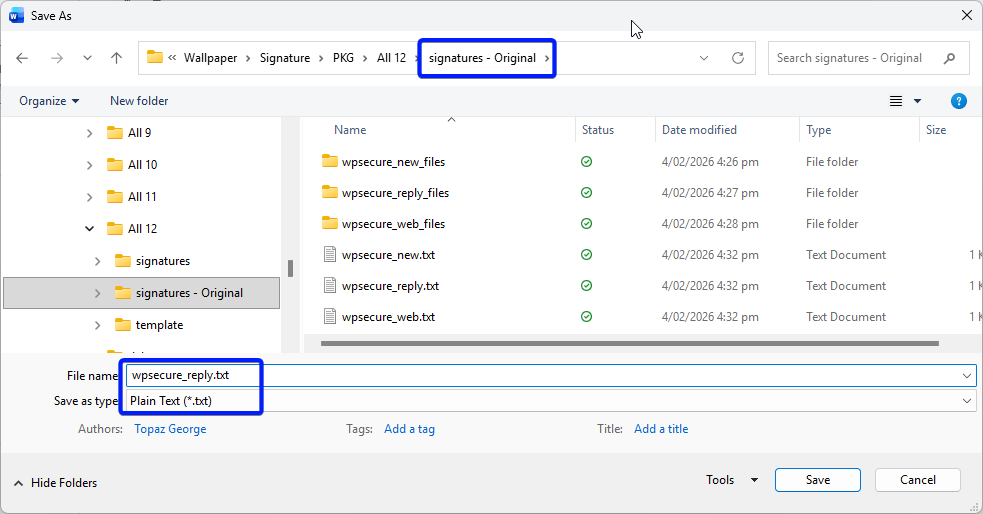The height and width of the screenshot is (514, 983).
Task: Change view layout icon
Action: click(x=896, y=101)
